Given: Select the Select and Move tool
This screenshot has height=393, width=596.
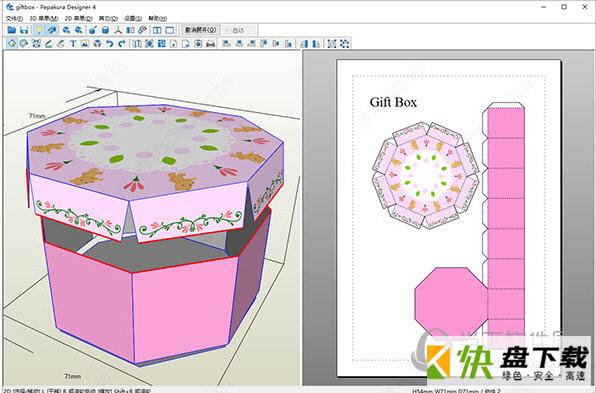Looking at the screenshot, I should pos(12,43).
